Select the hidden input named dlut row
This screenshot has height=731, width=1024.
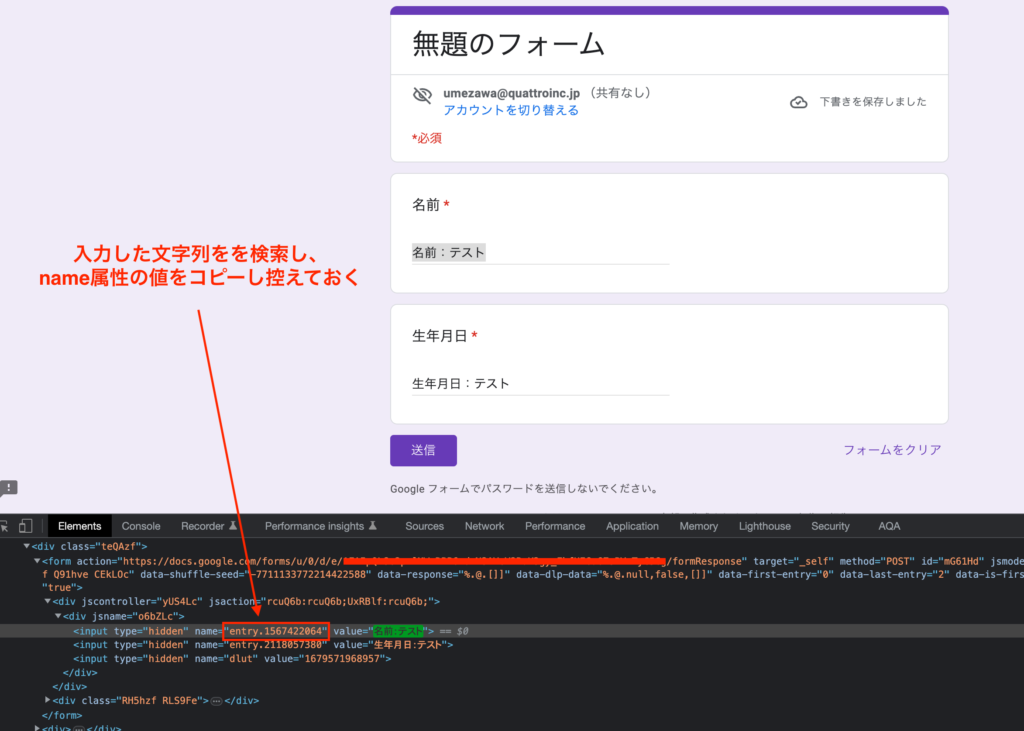(512, 658)
